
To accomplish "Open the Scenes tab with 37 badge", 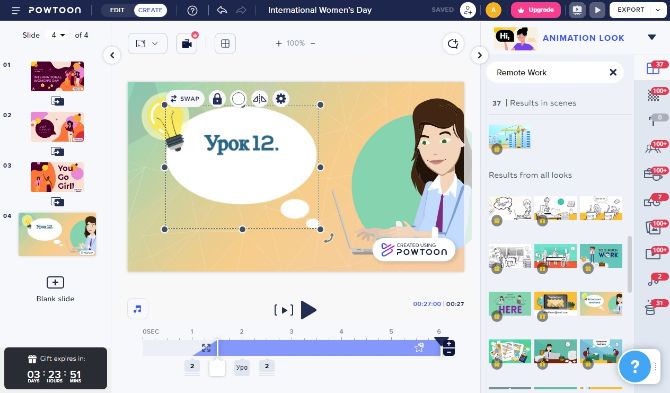I will [654, 67].
